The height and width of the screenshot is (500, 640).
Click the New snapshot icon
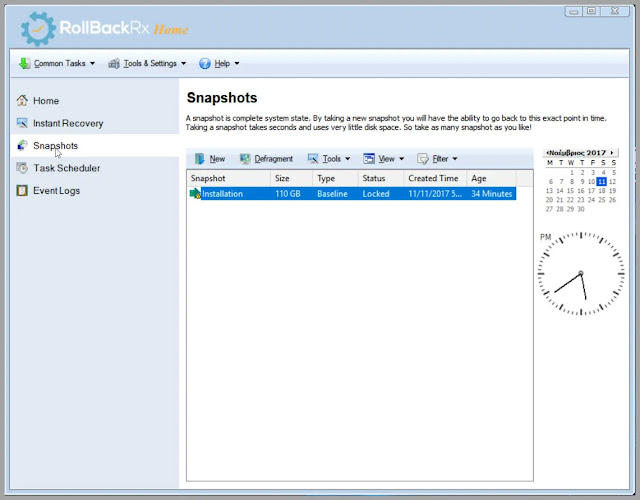(x=200, y=159)
